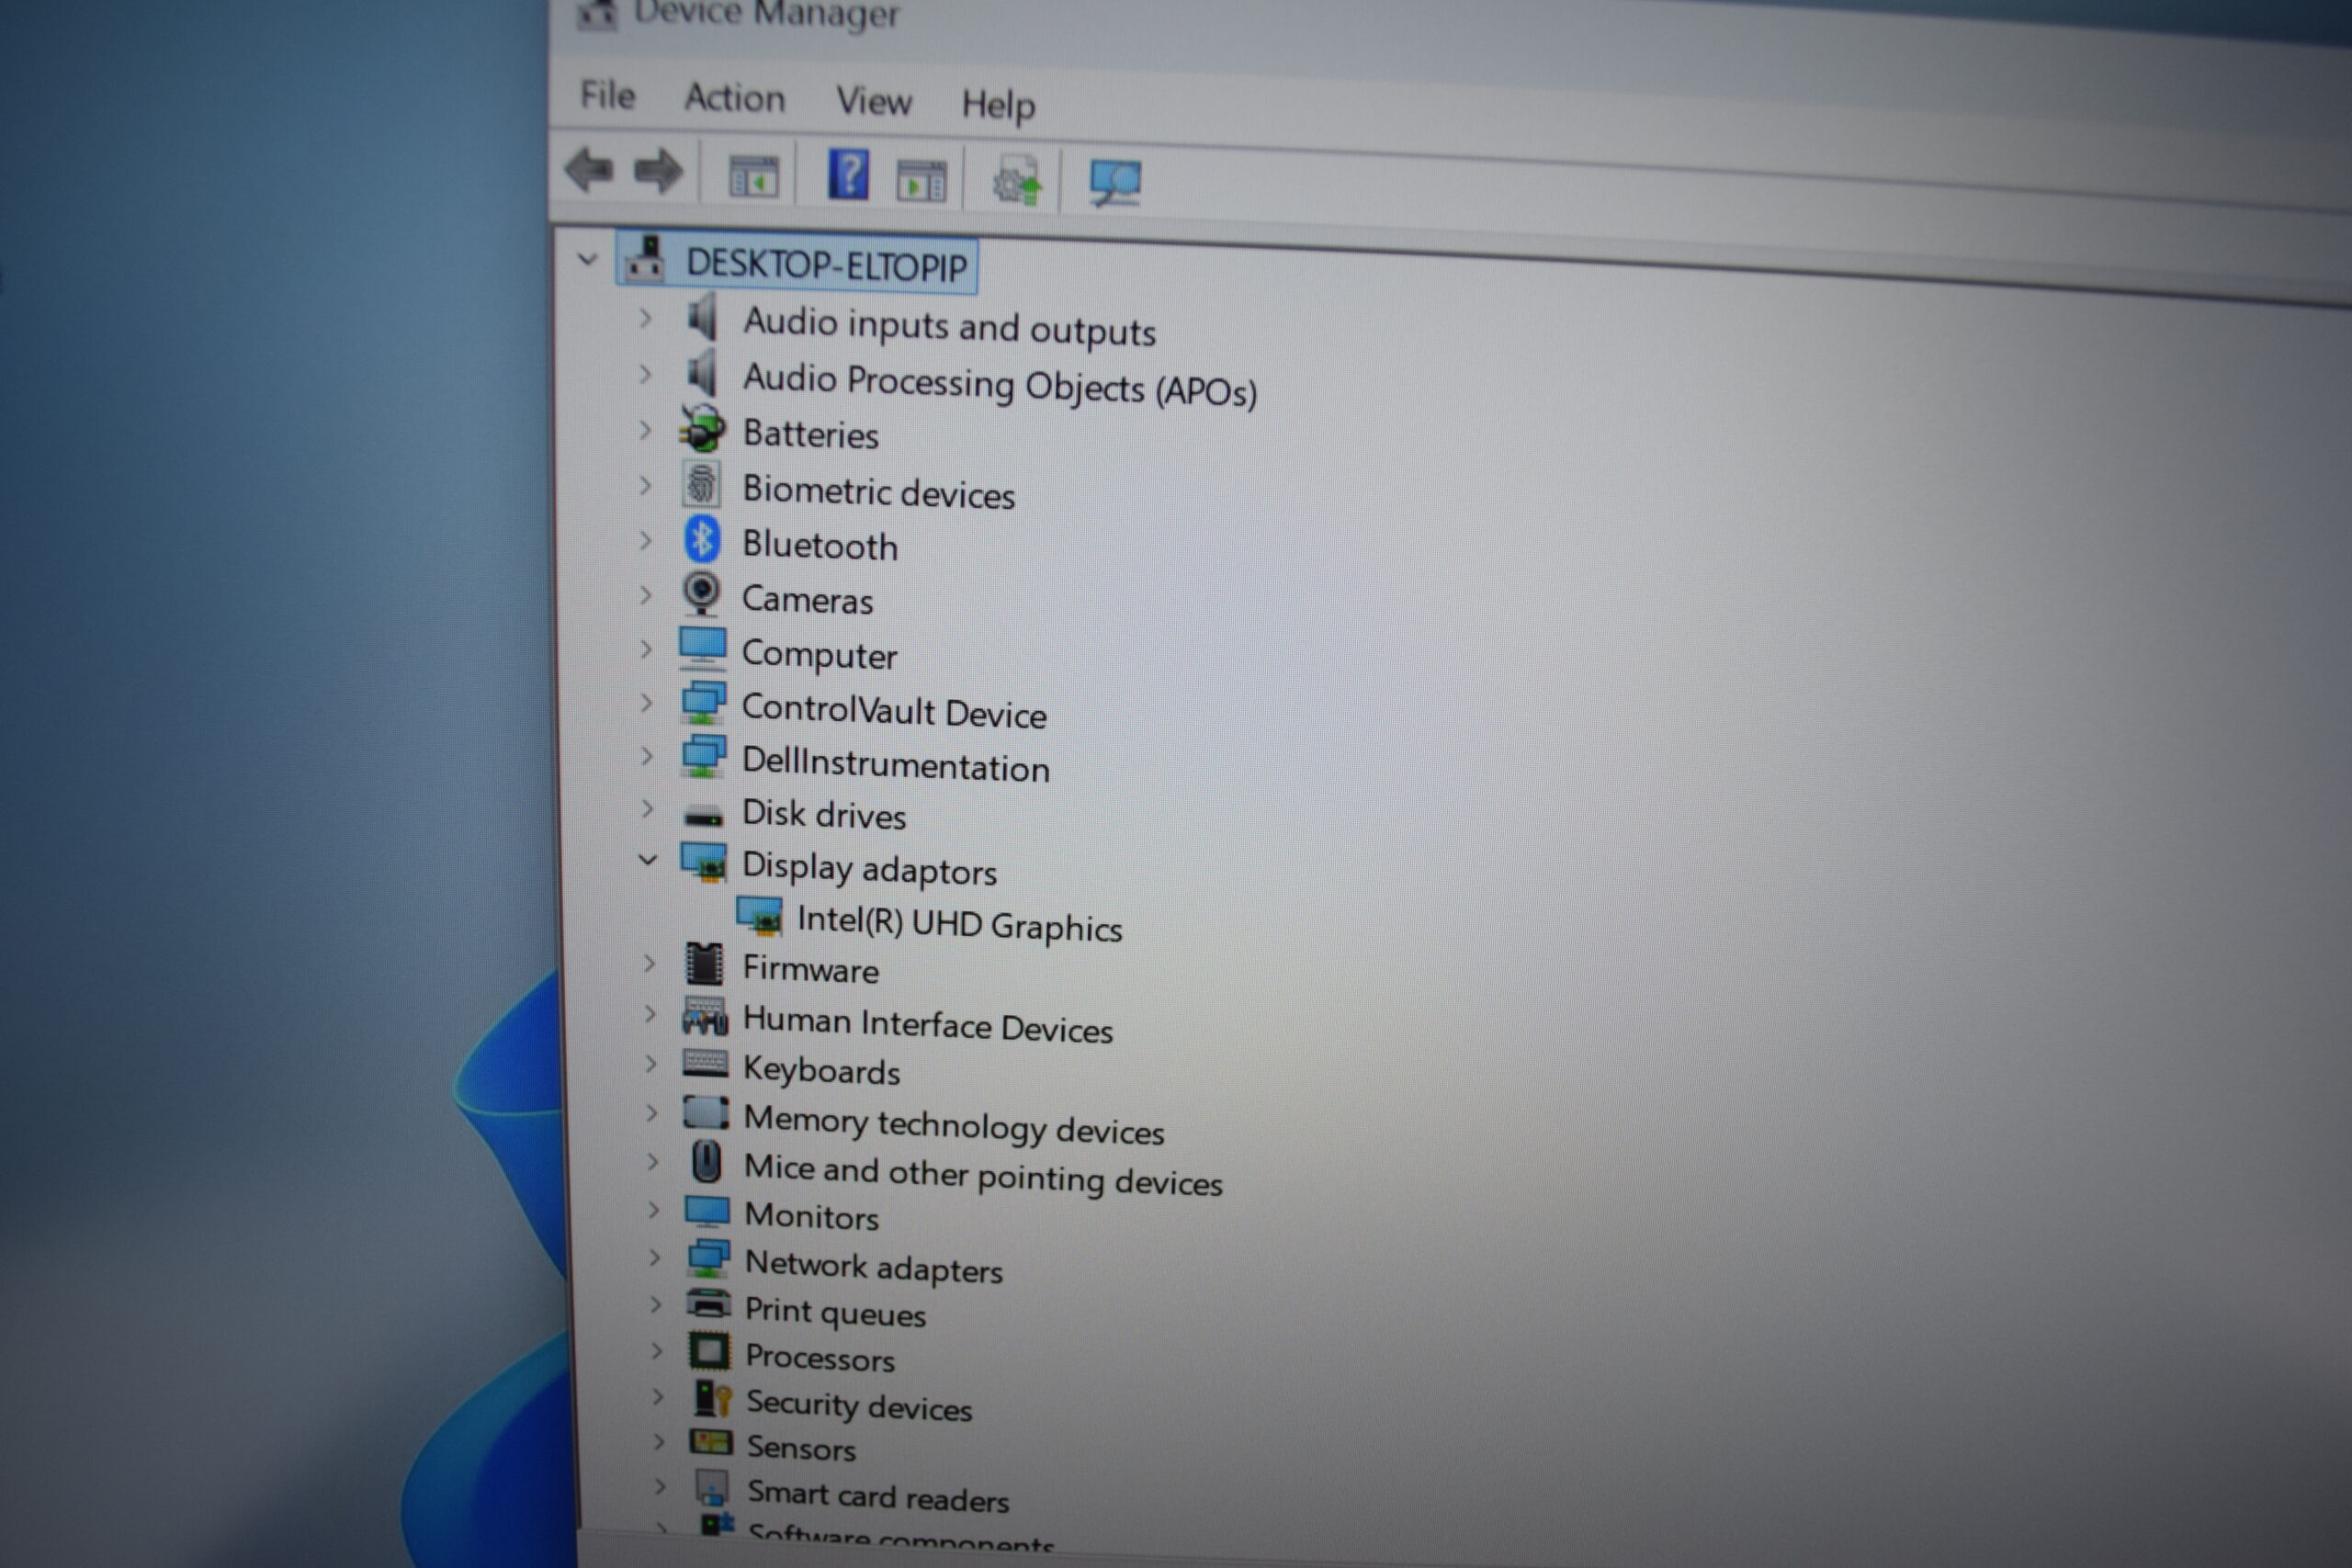Click the Monitors category icon

(707, 1211)
